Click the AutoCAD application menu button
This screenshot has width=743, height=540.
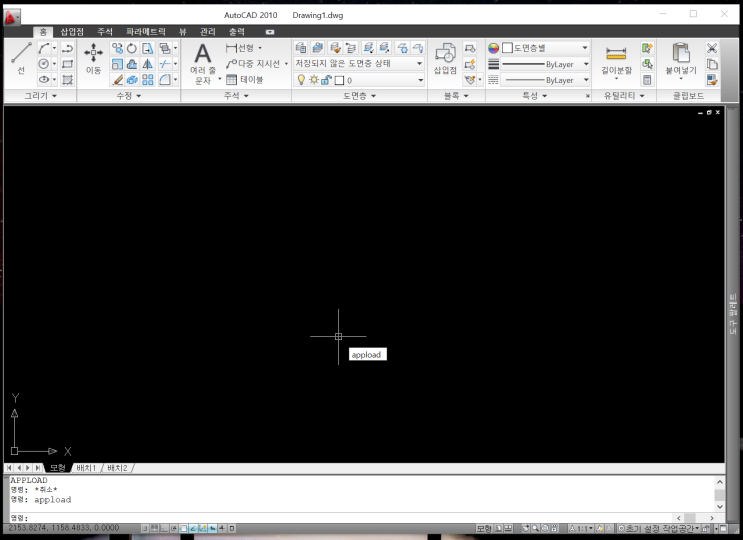11,17
